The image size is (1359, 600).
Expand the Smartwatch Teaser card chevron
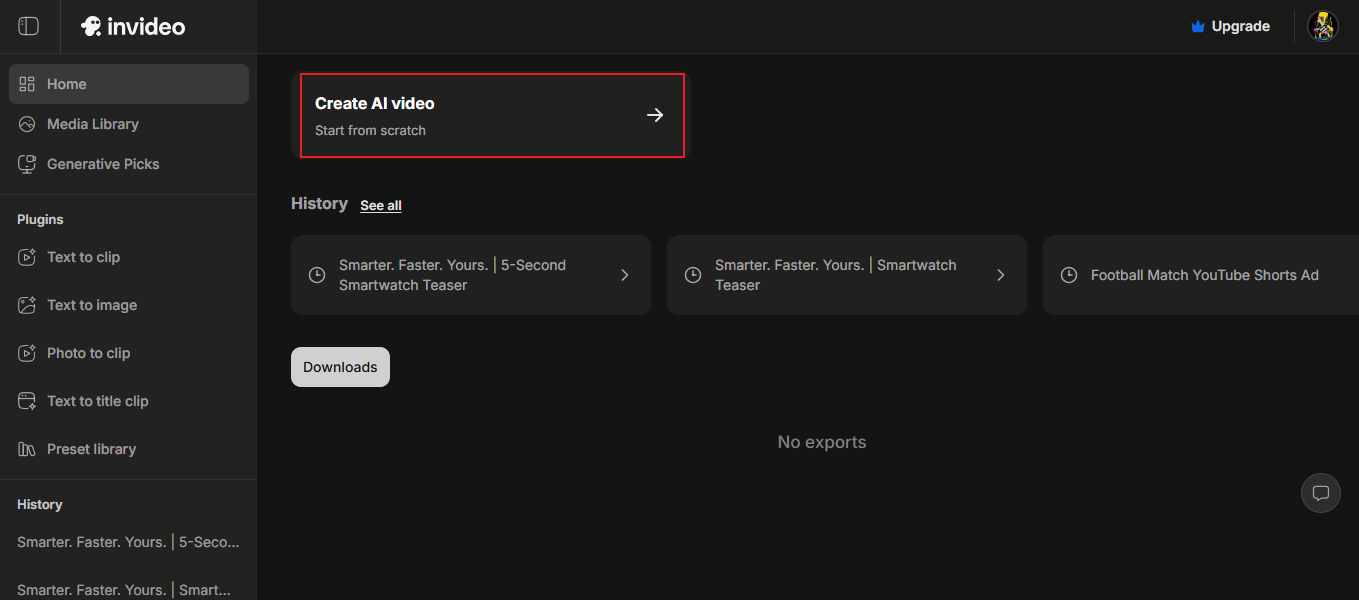tap(1001, 275)
